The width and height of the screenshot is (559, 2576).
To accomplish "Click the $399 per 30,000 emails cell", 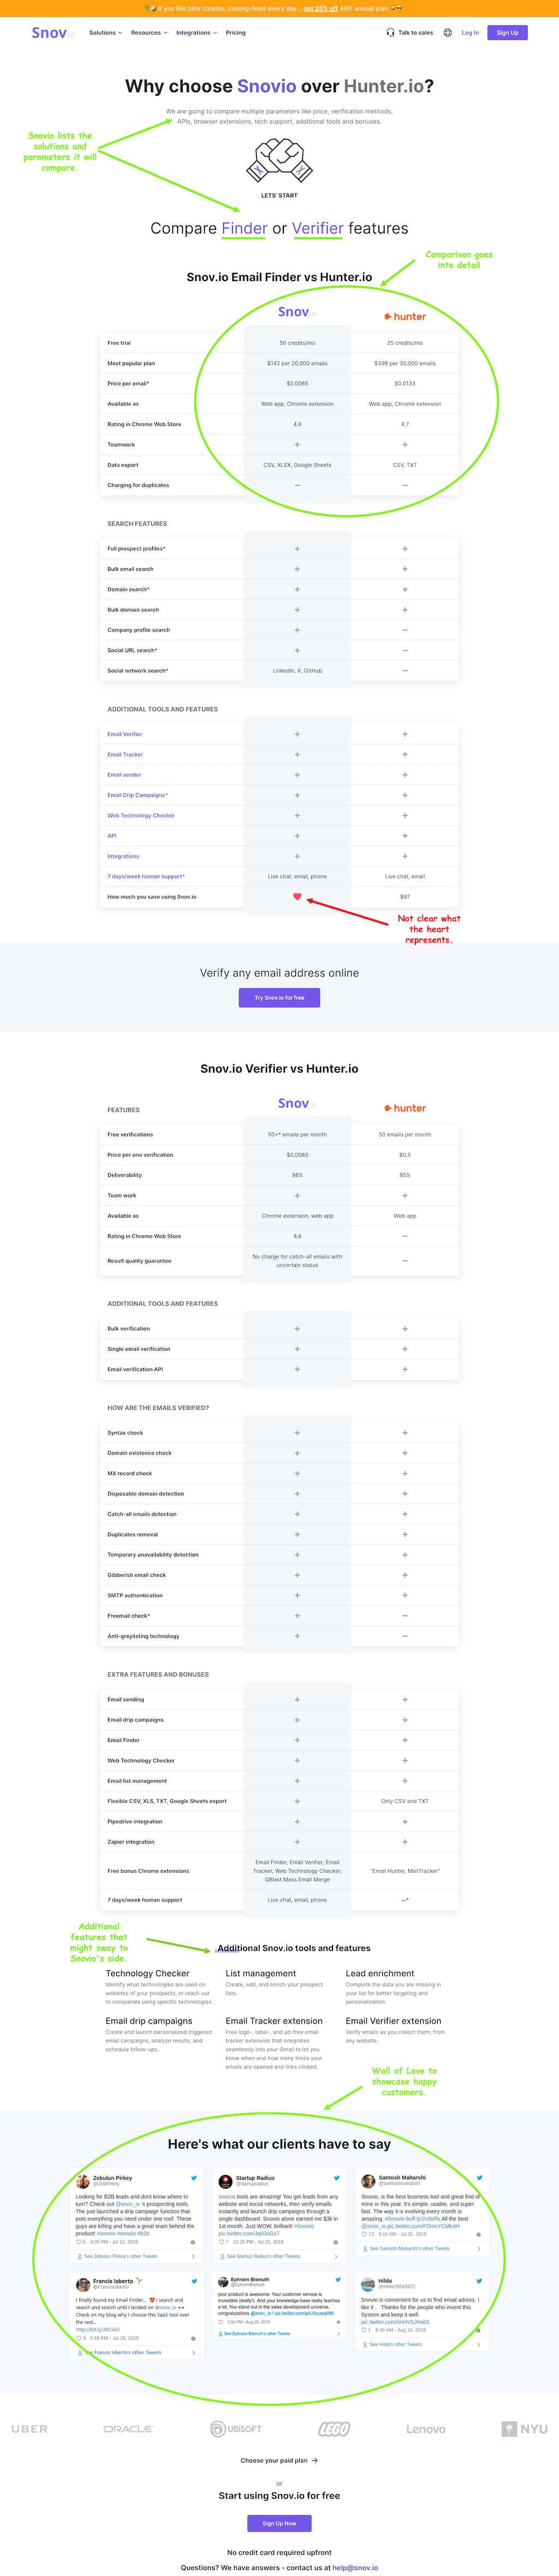I will point(405,363).
